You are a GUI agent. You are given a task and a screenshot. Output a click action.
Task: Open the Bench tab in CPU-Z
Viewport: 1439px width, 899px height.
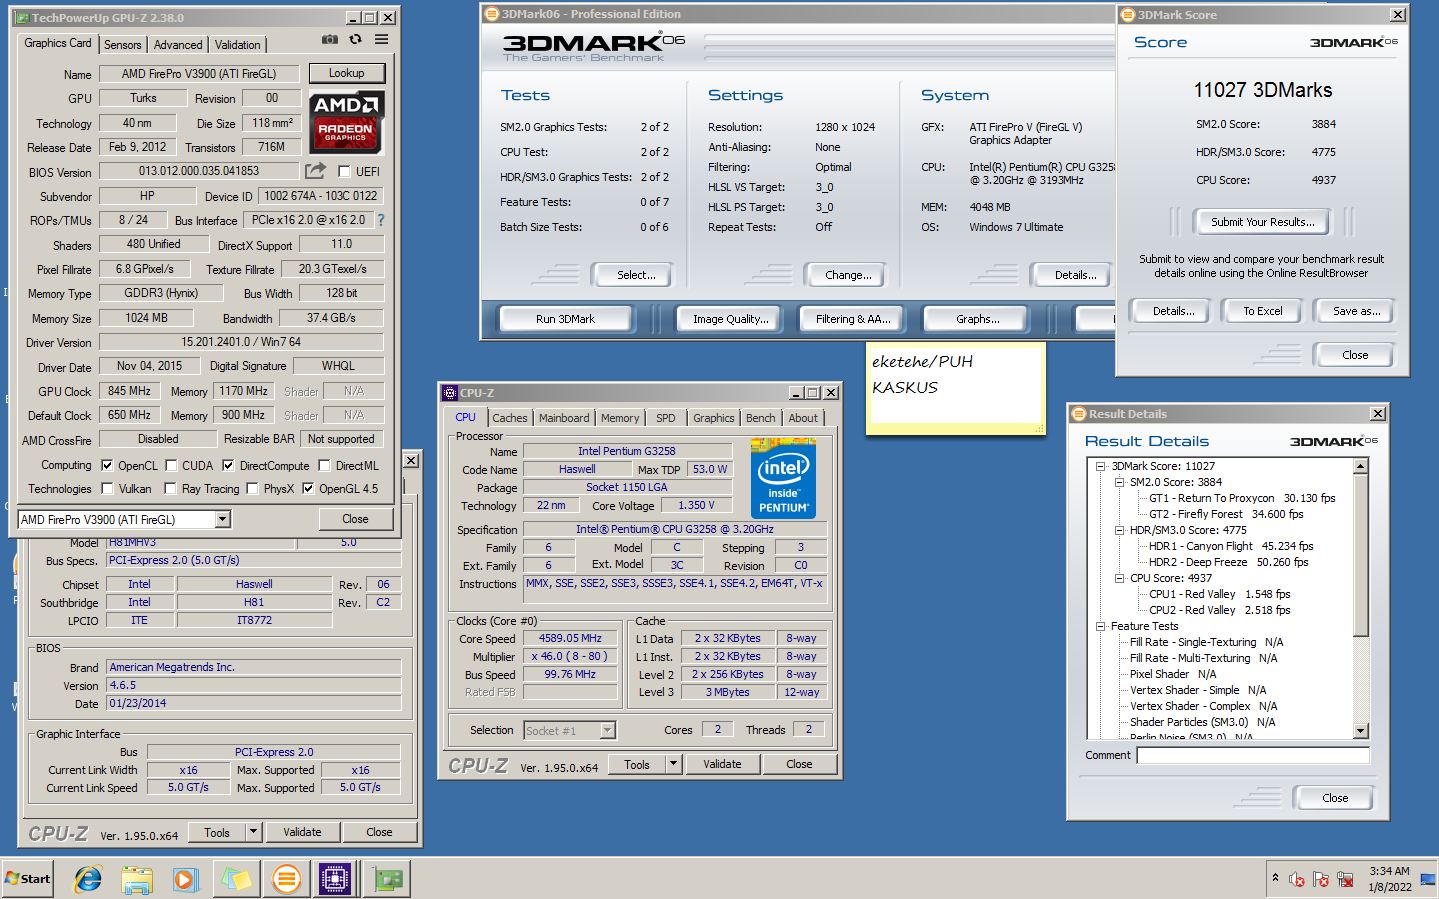[760, 418]
